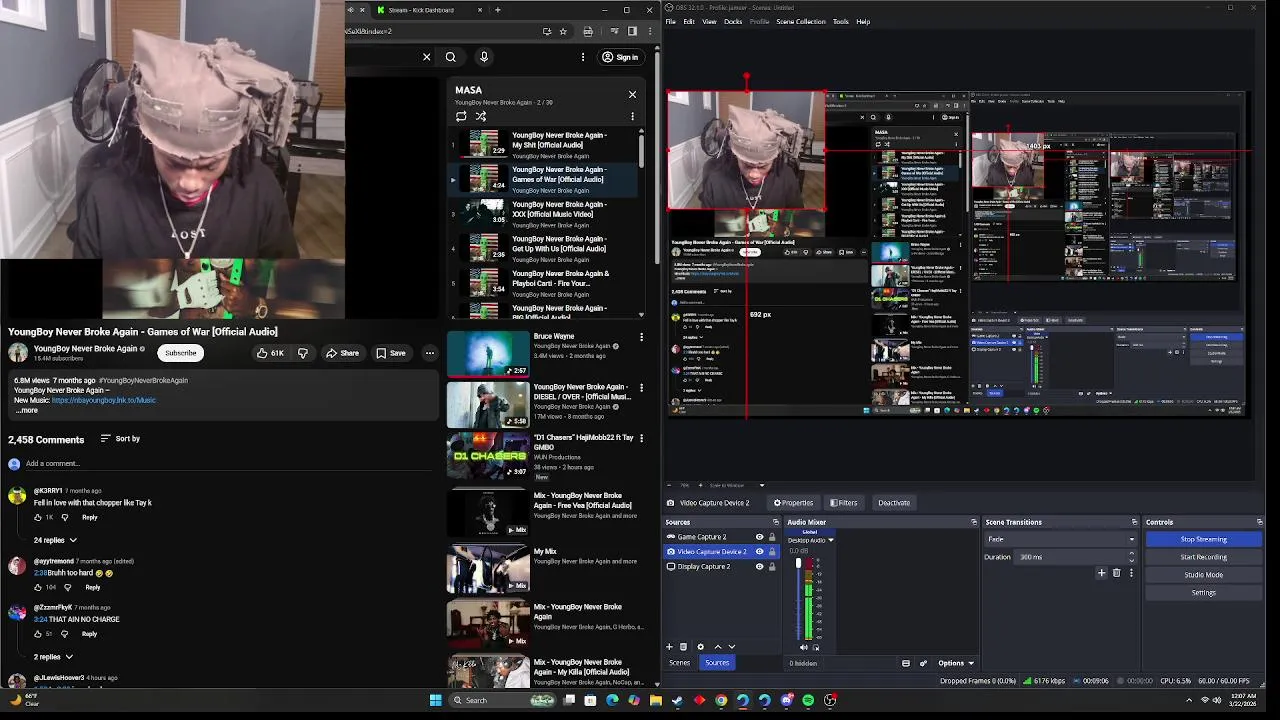Open more actions menu beside Save button
The height and width of the screenshot is (720, 1280).
430,353
